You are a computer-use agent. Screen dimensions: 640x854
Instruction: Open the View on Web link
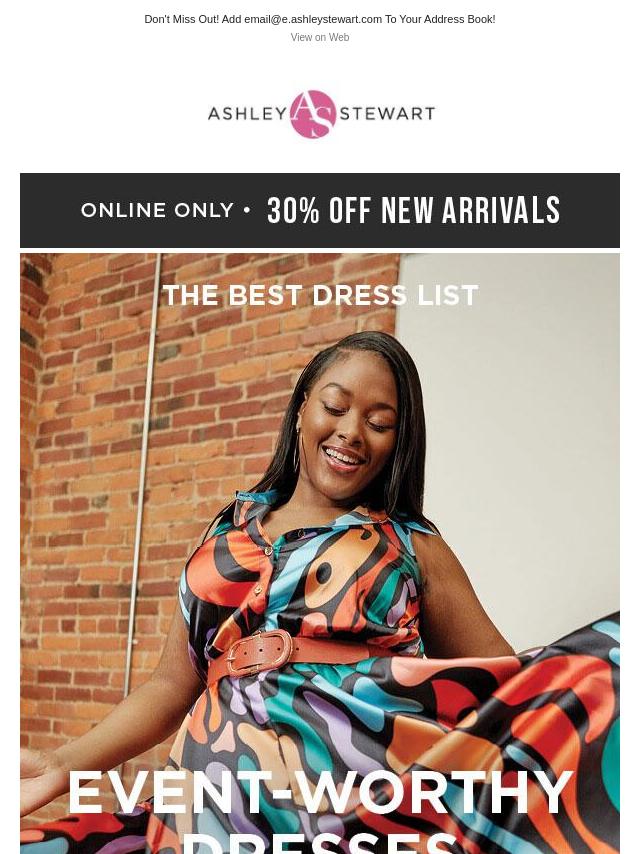[x=320, y=37]
